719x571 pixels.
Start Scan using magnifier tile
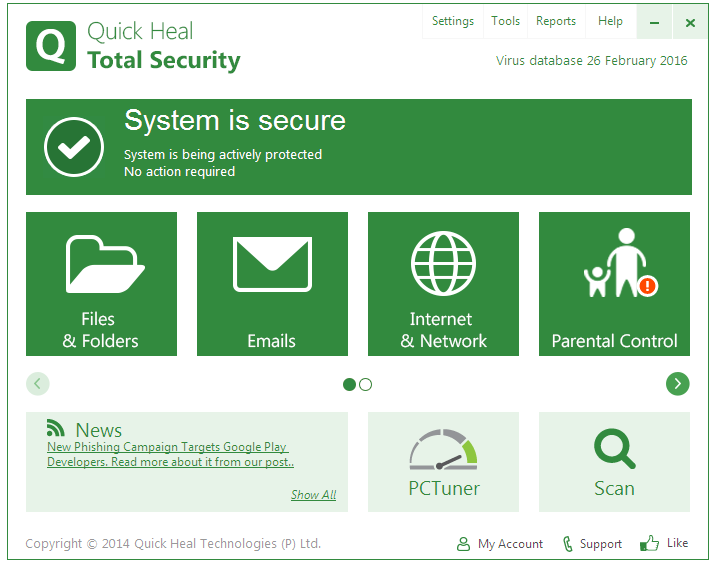coord(614,462)
